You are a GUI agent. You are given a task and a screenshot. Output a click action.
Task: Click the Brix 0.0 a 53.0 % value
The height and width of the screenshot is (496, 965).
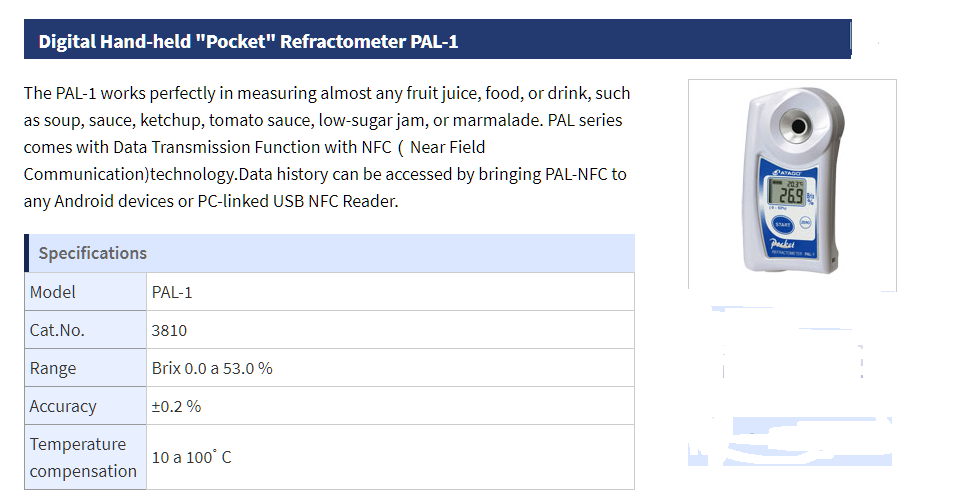pyautogui.click(x=212, y=368)
